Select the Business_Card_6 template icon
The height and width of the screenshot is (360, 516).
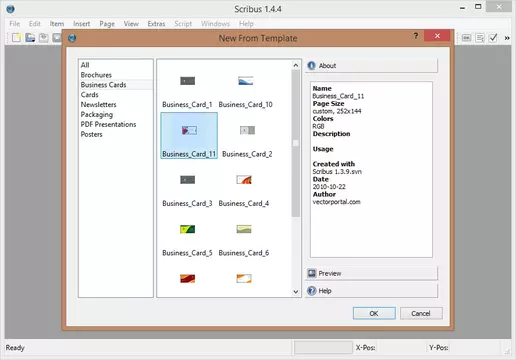(244, 229)
